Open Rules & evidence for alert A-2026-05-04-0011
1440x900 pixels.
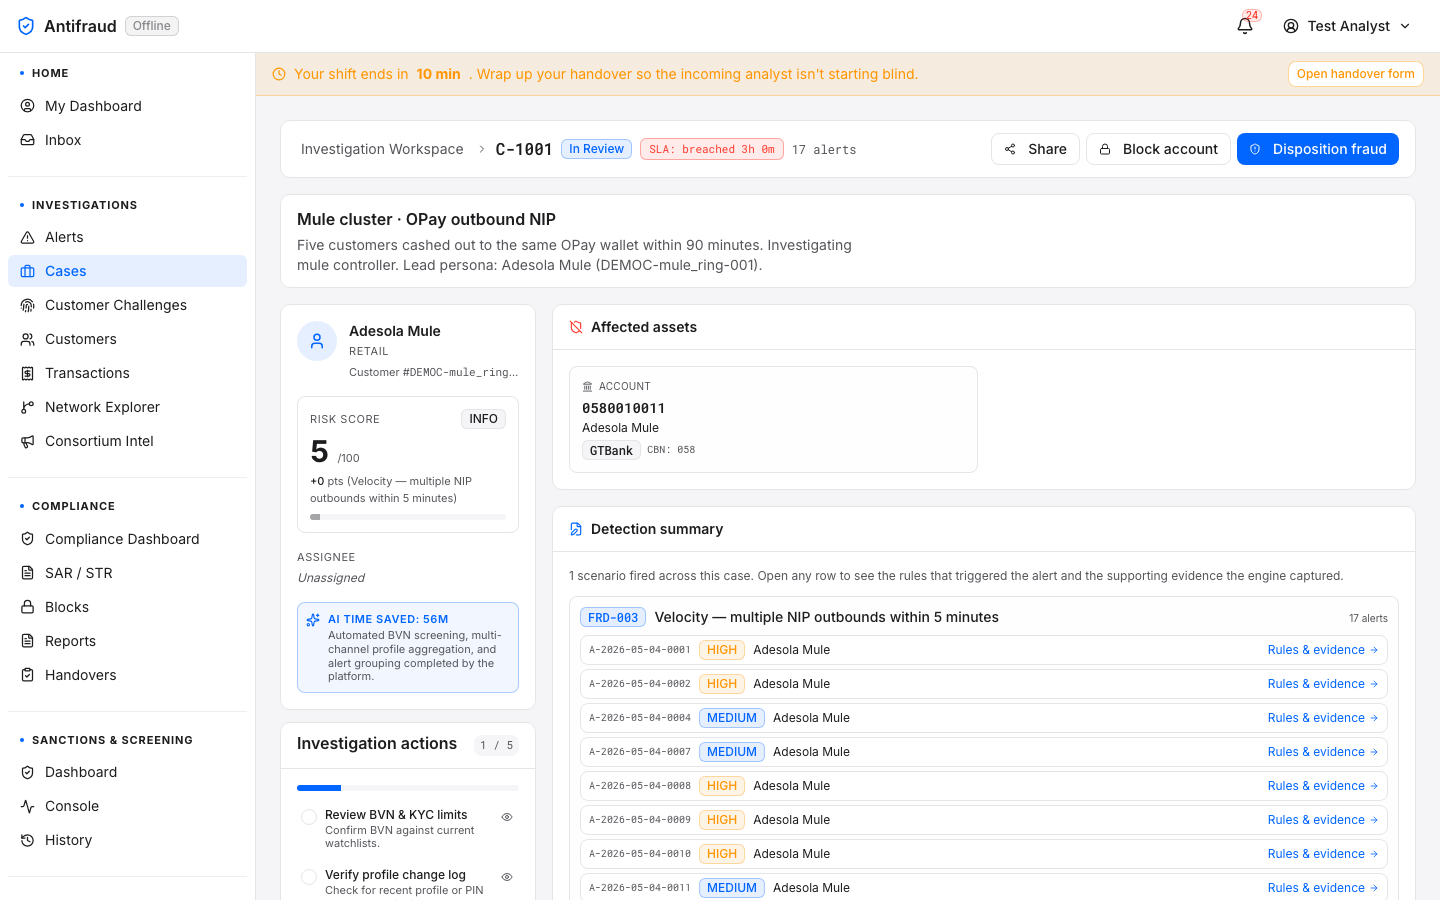(1323, 888)
